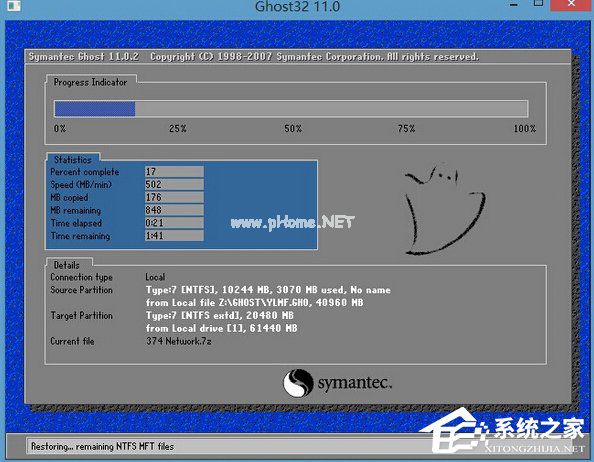Click the symantec wordmark text
594x462 pixels.
355,383
